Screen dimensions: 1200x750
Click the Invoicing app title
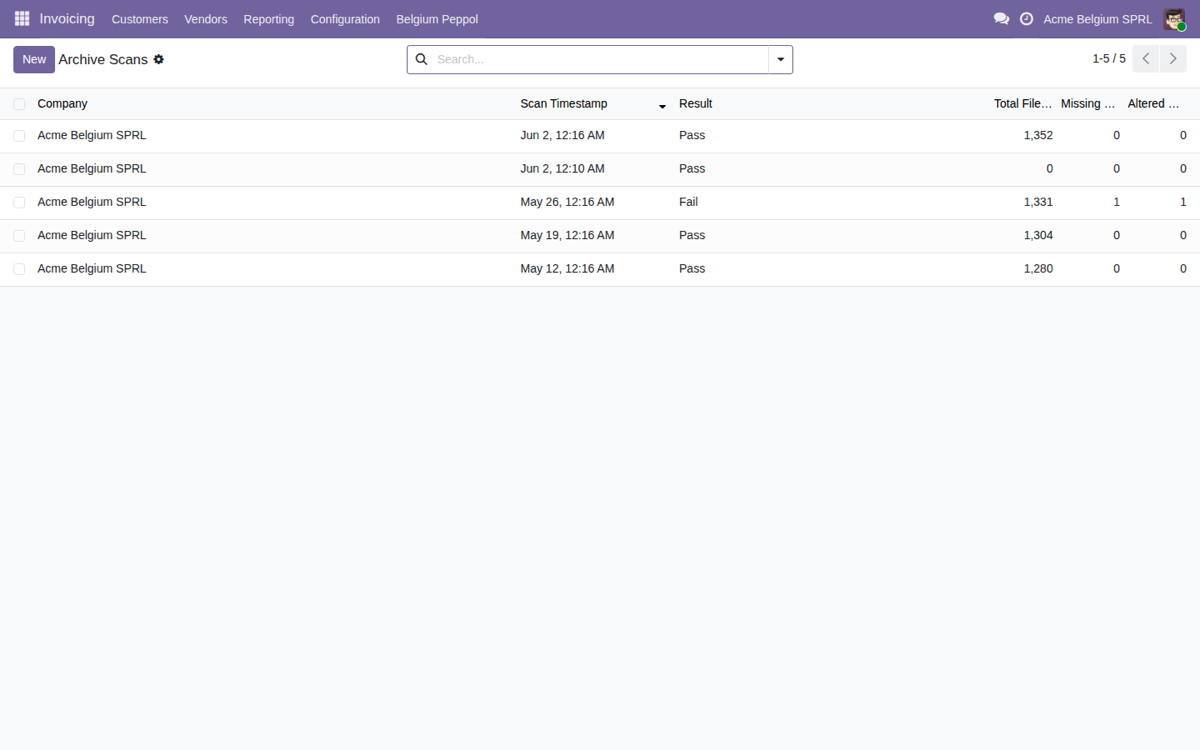(67, 19)
